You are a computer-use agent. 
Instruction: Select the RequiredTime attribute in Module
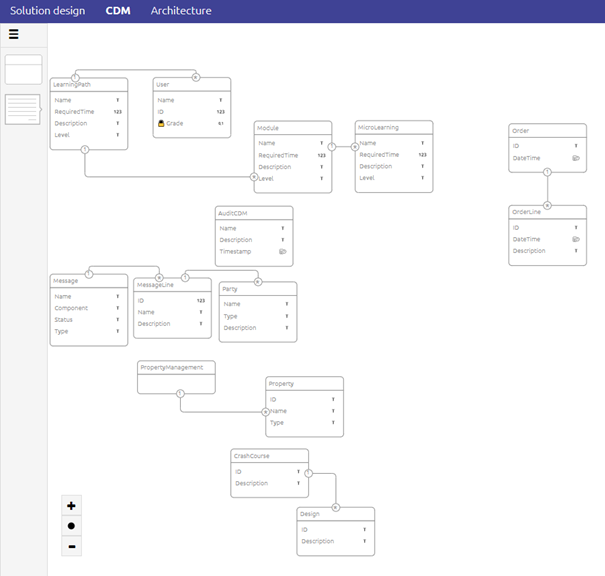(x=279, y=156)
